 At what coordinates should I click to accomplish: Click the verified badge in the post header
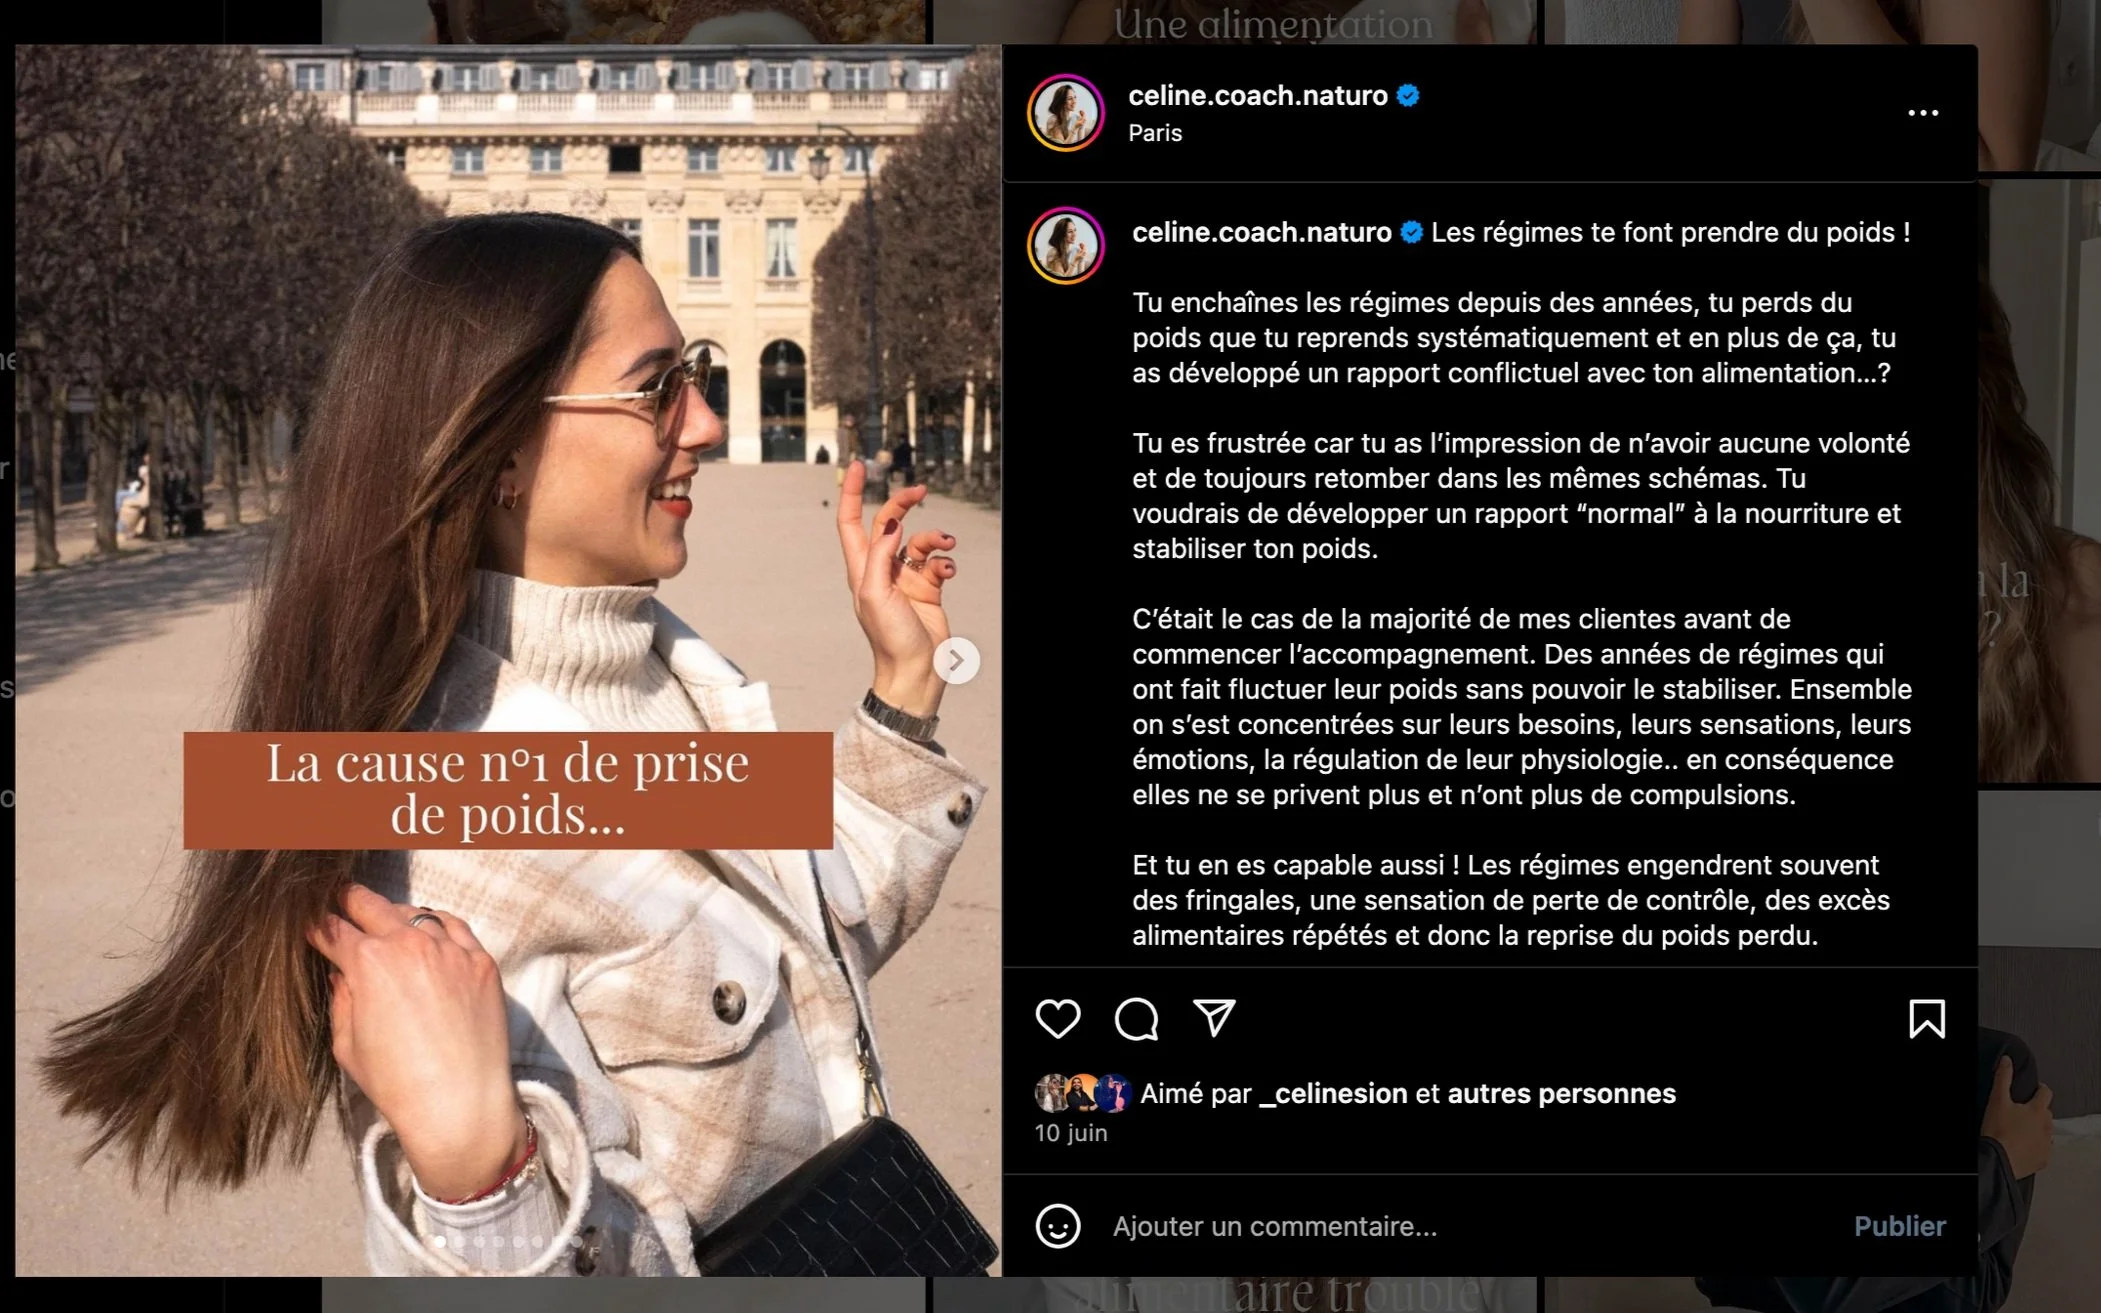click(1408, 96)
